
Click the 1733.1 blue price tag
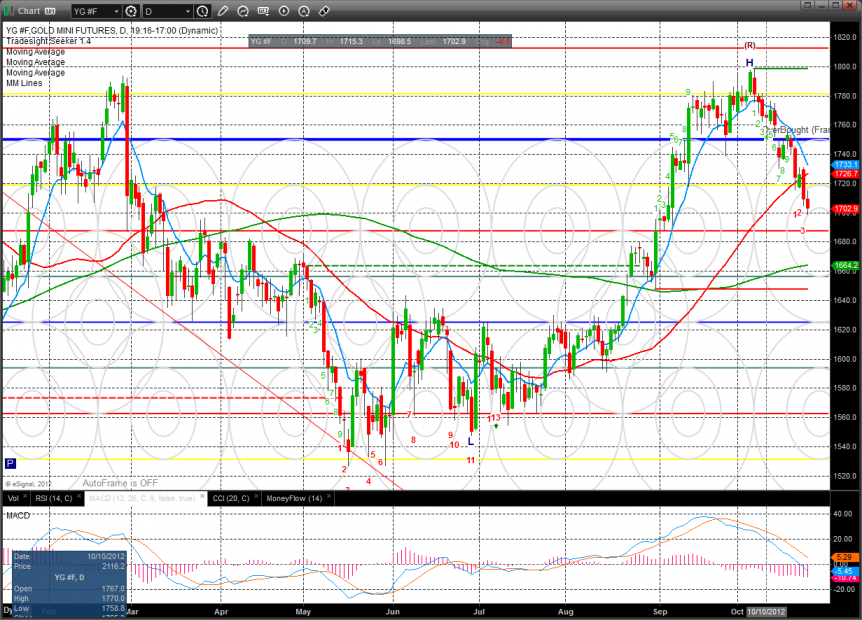[845, 165]
